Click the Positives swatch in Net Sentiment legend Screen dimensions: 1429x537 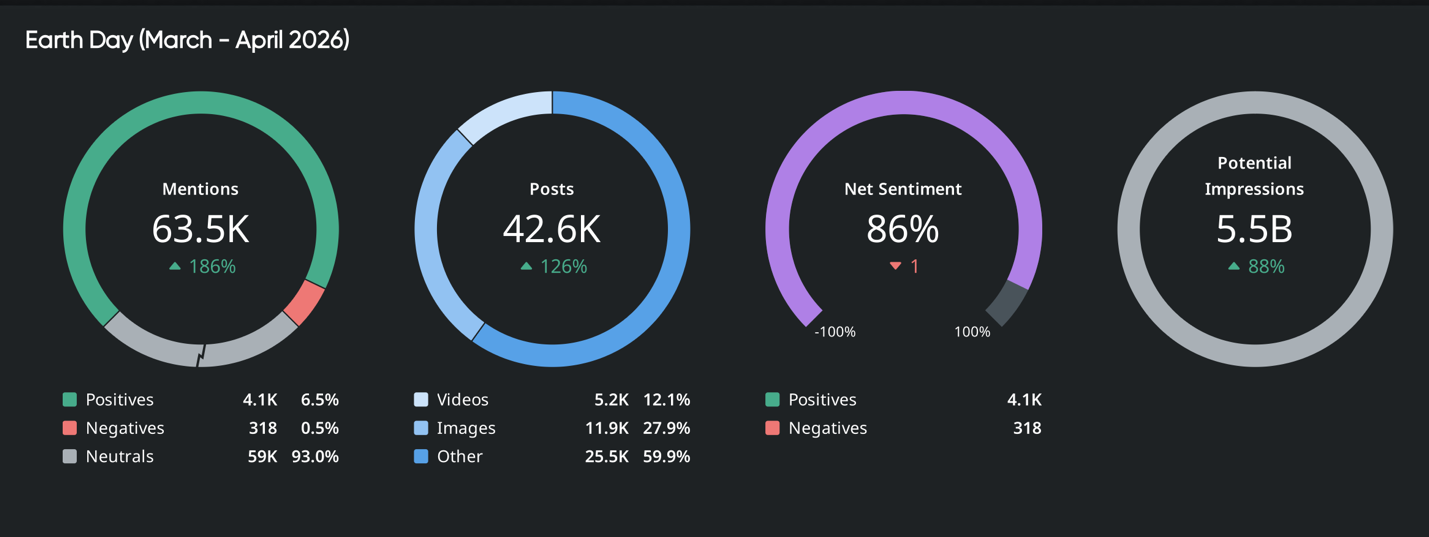[772, 400]
